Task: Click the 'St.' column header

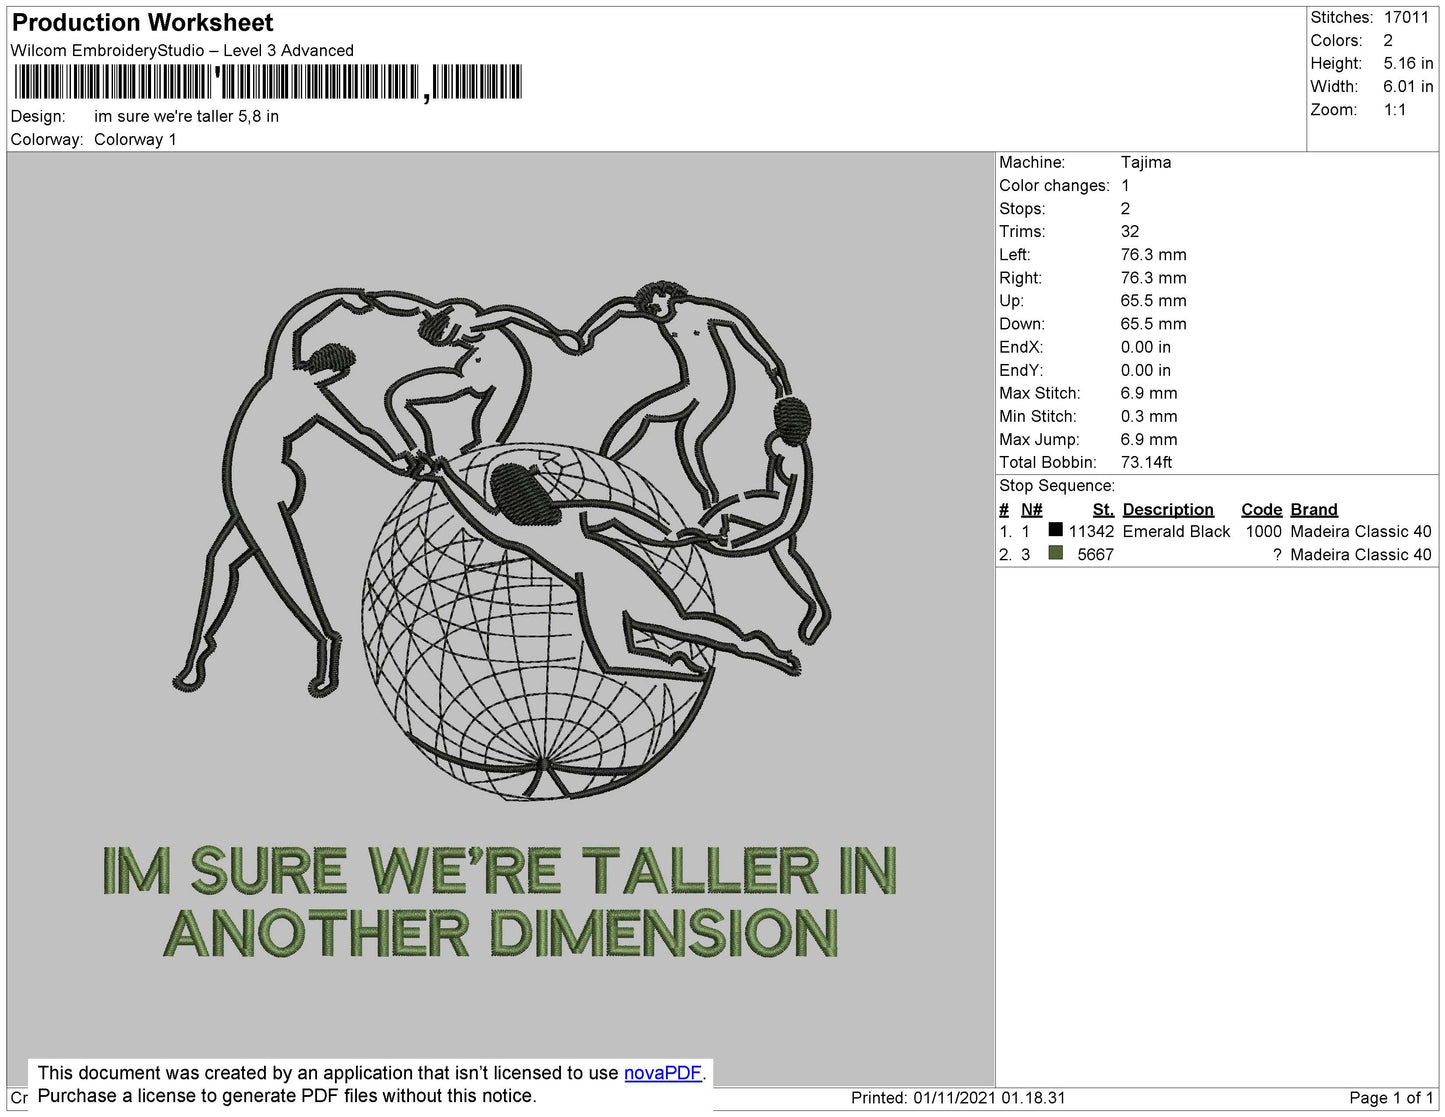Action: coord(1103,510)
